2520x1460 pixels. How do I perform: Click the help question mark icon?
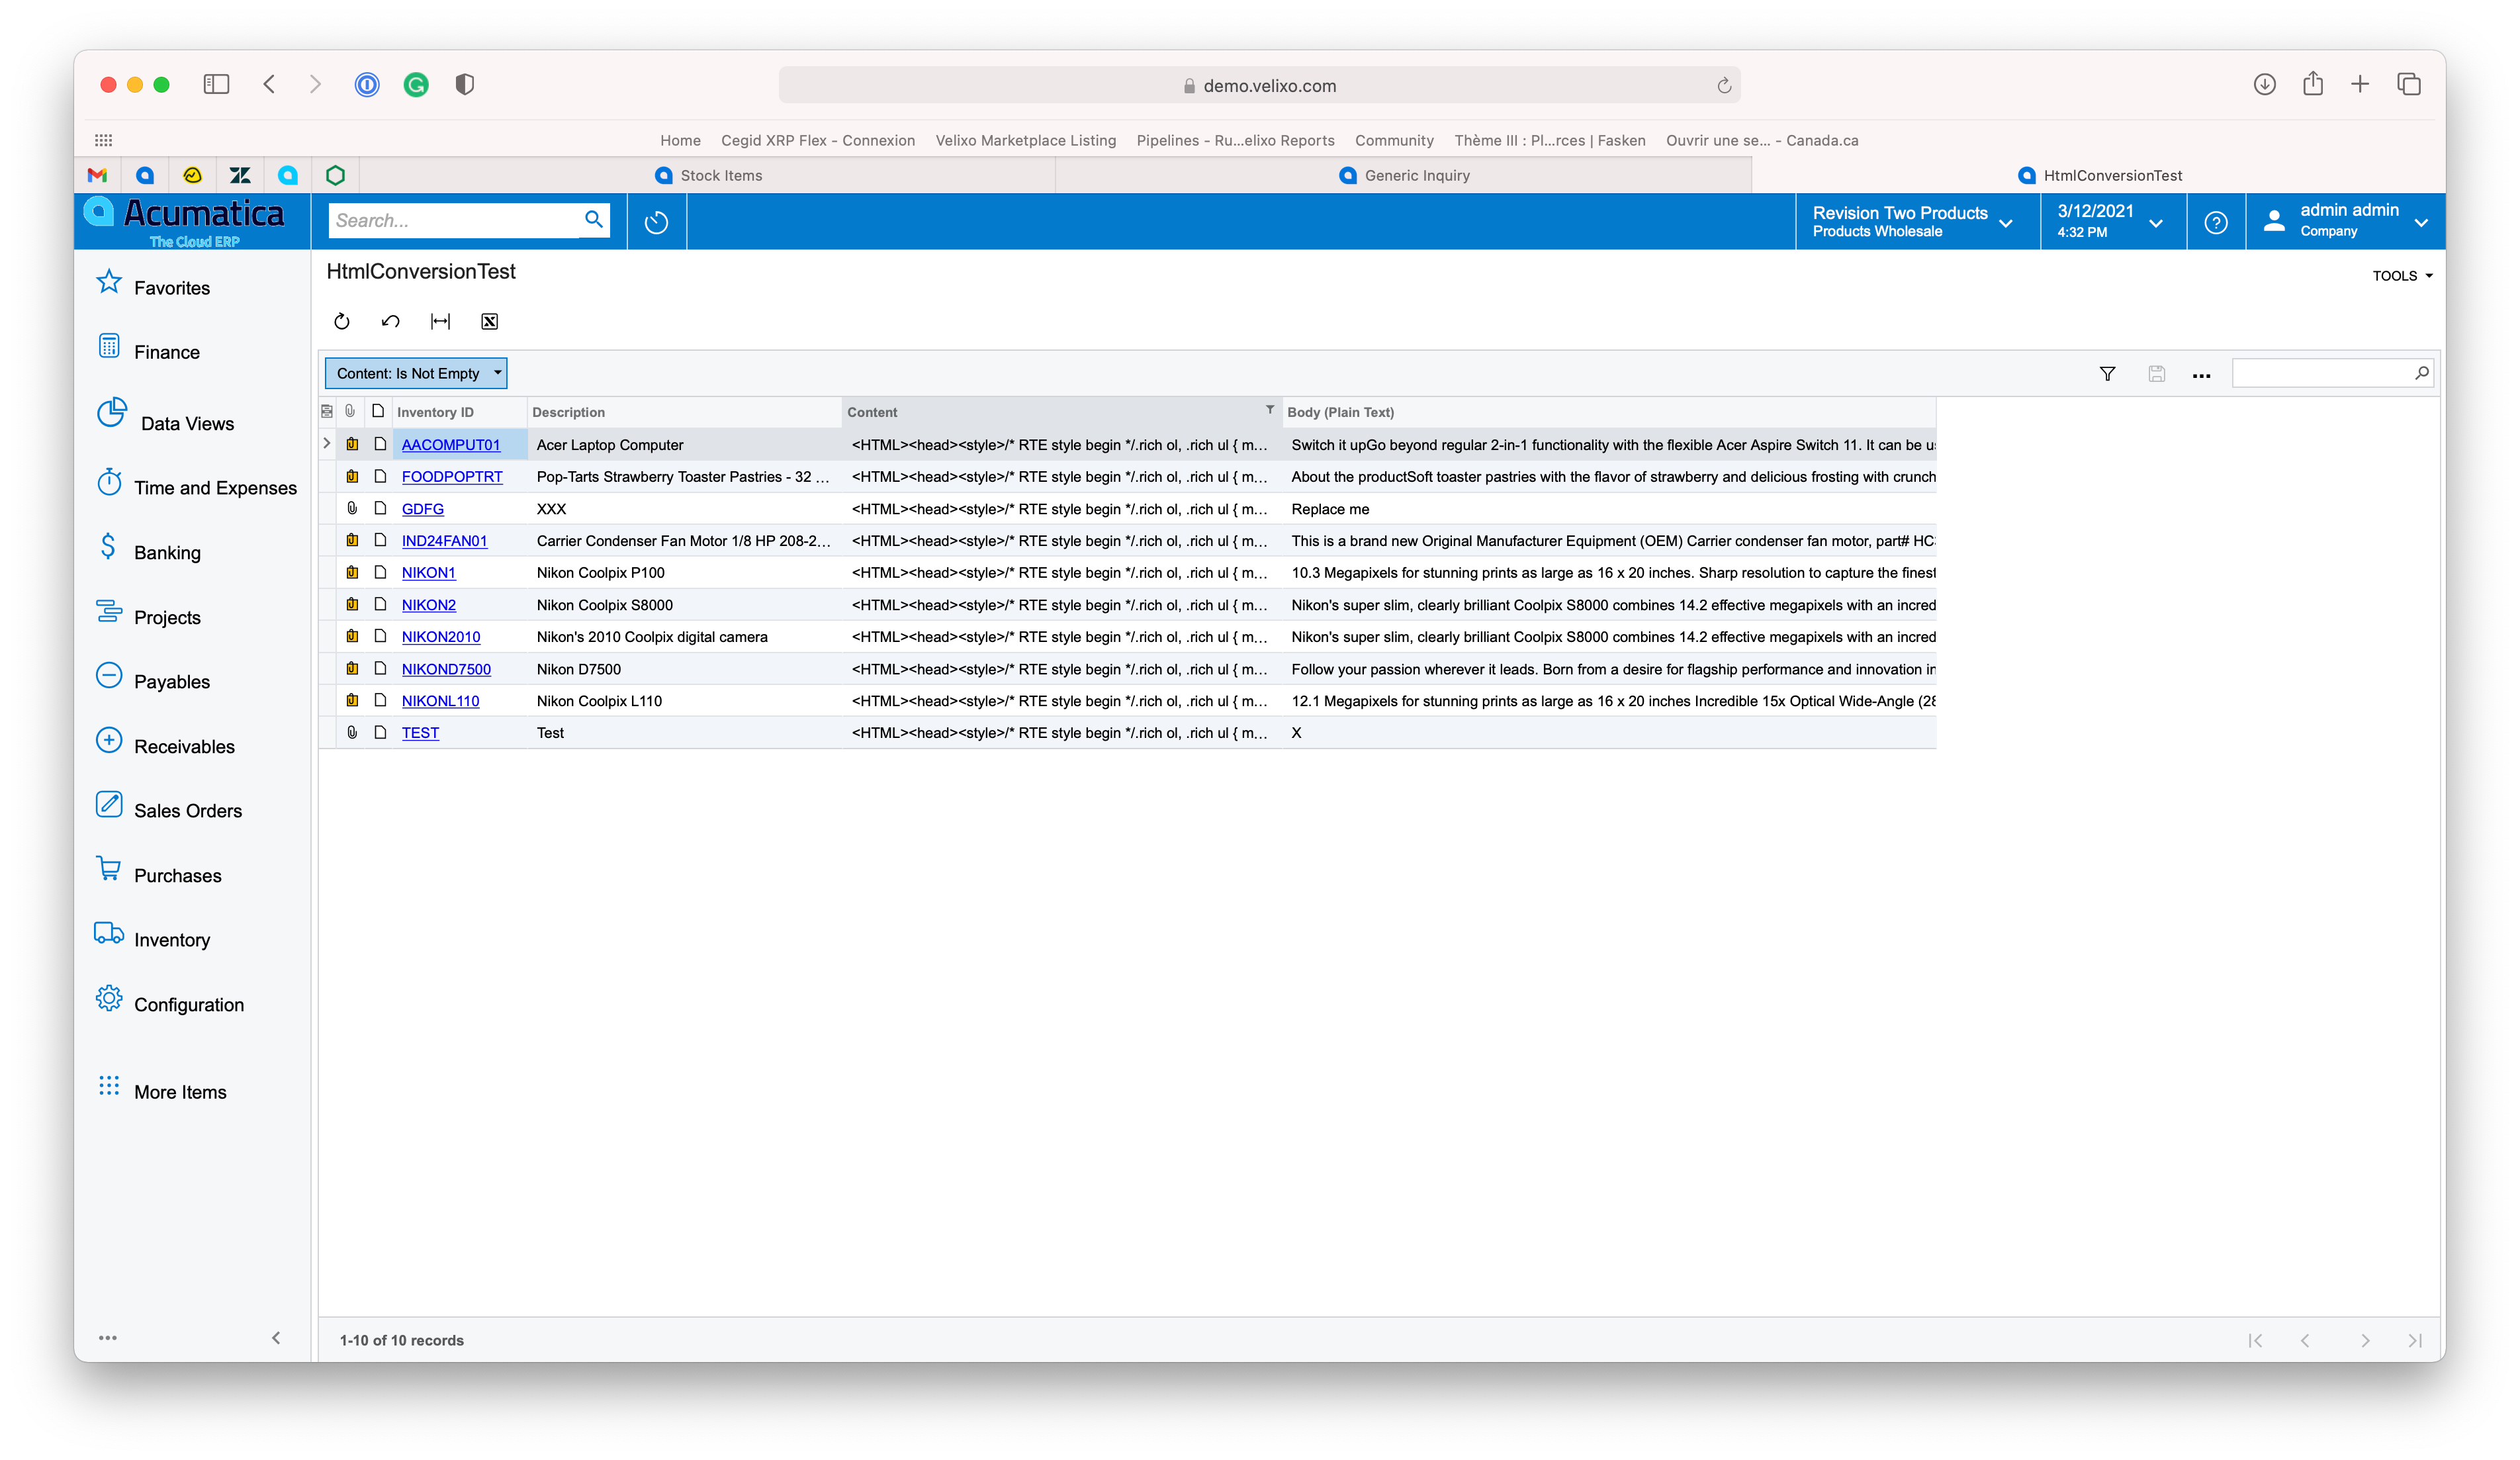pyautogui.click(x=2215, y=222)
